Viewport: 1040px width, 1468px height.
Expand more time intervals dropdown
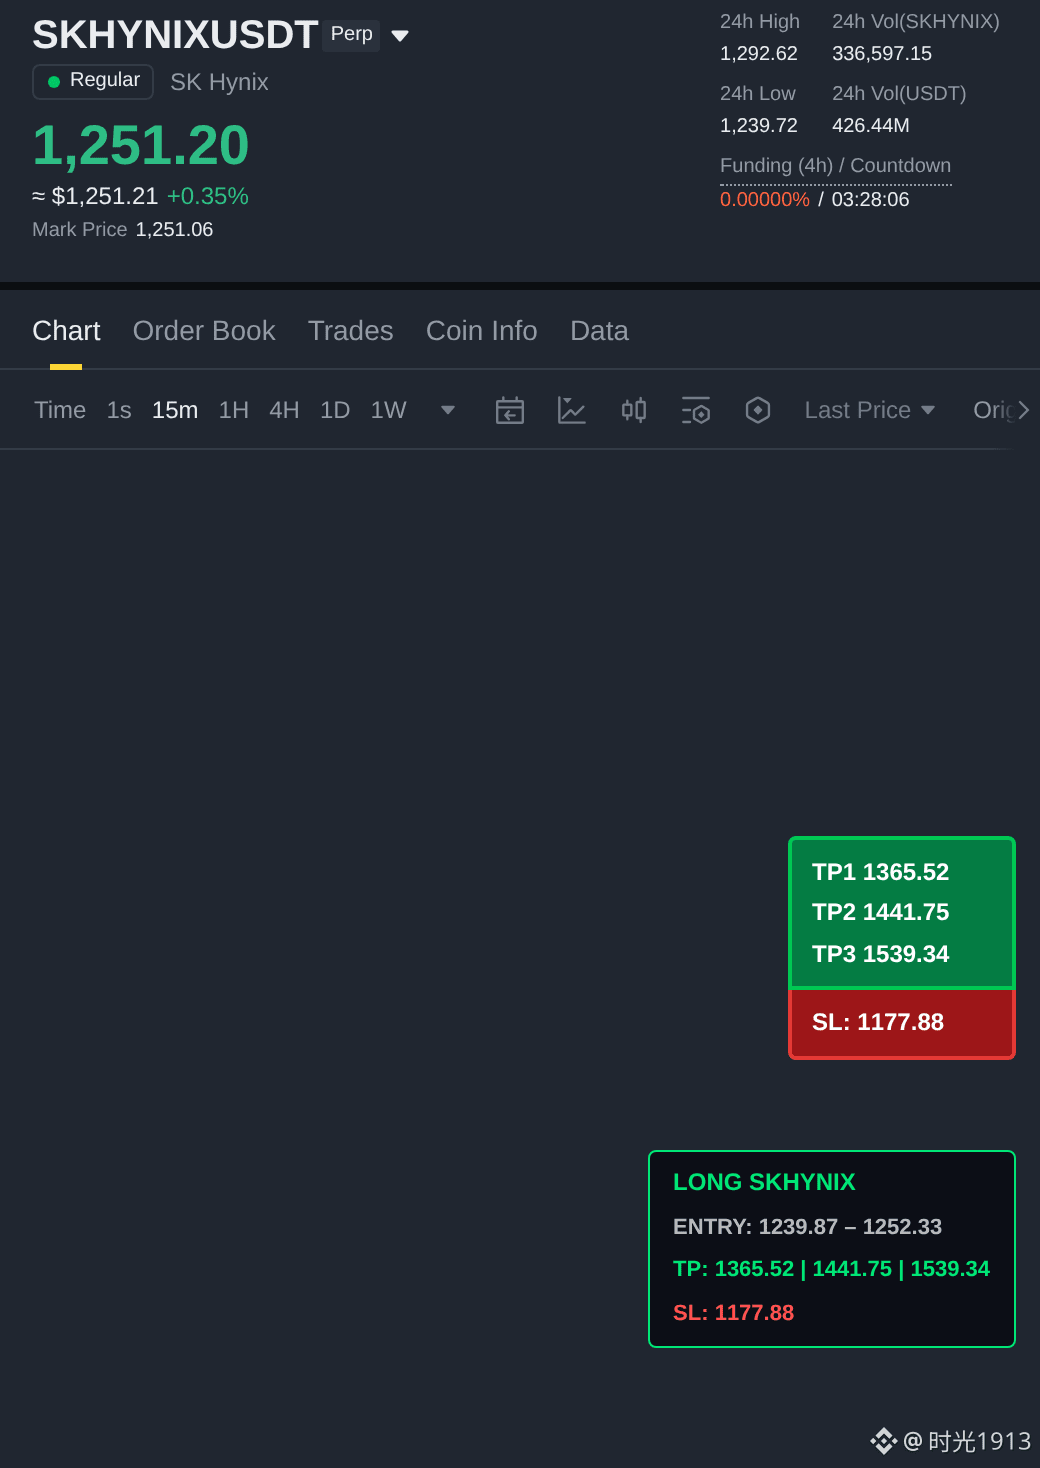point(448,410)
